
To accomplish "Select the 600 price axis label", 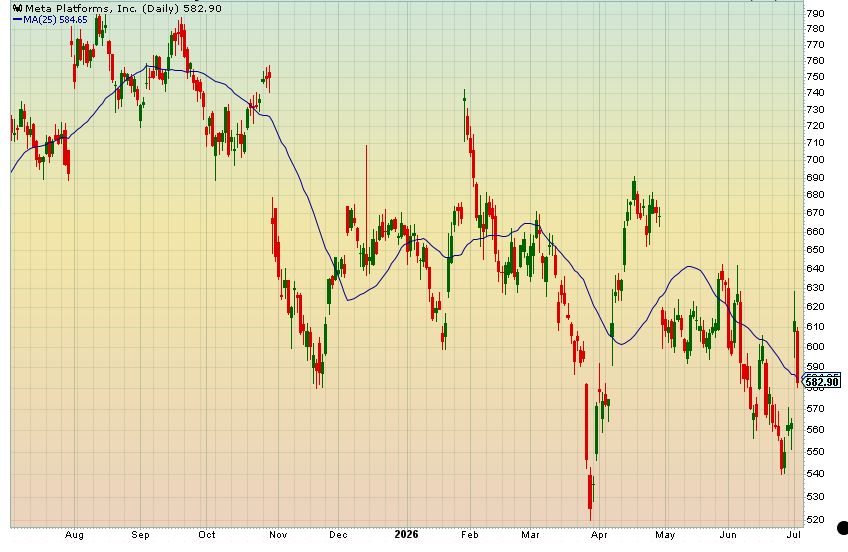I will 815,347.
